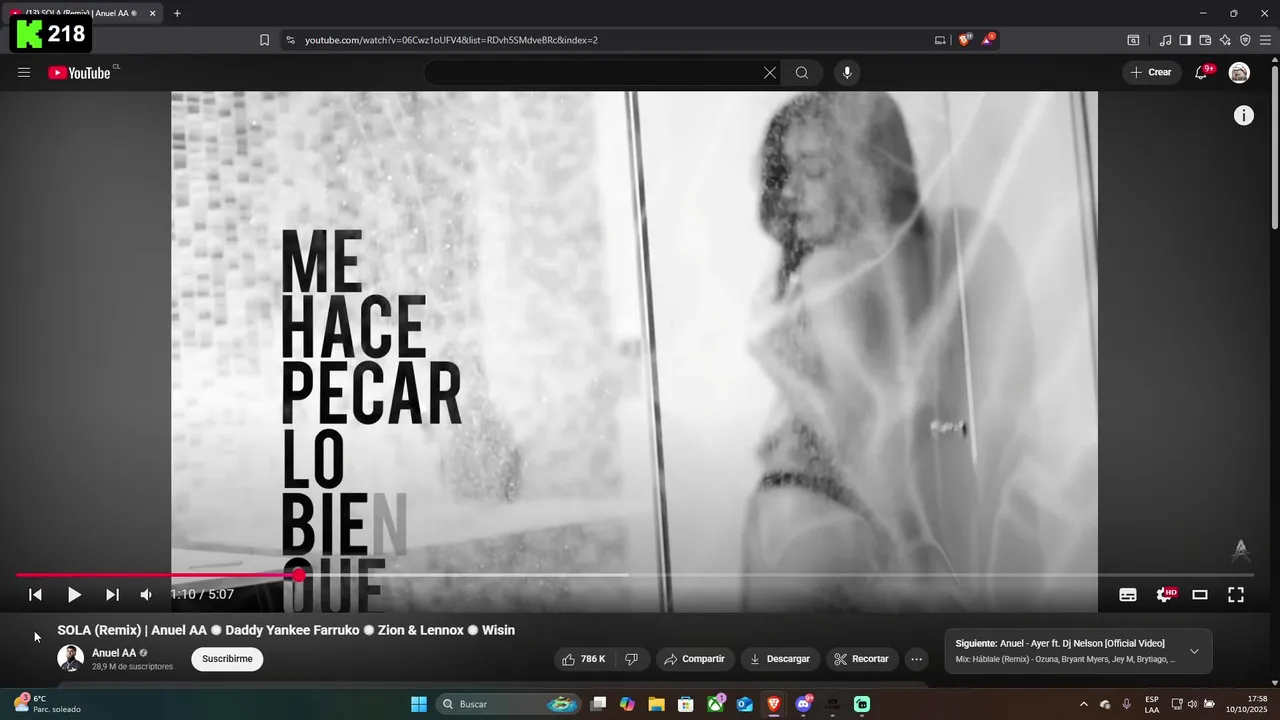1280x720 pixels.
Task: Open YouTube notifications bell
Action: [1202, 73]
